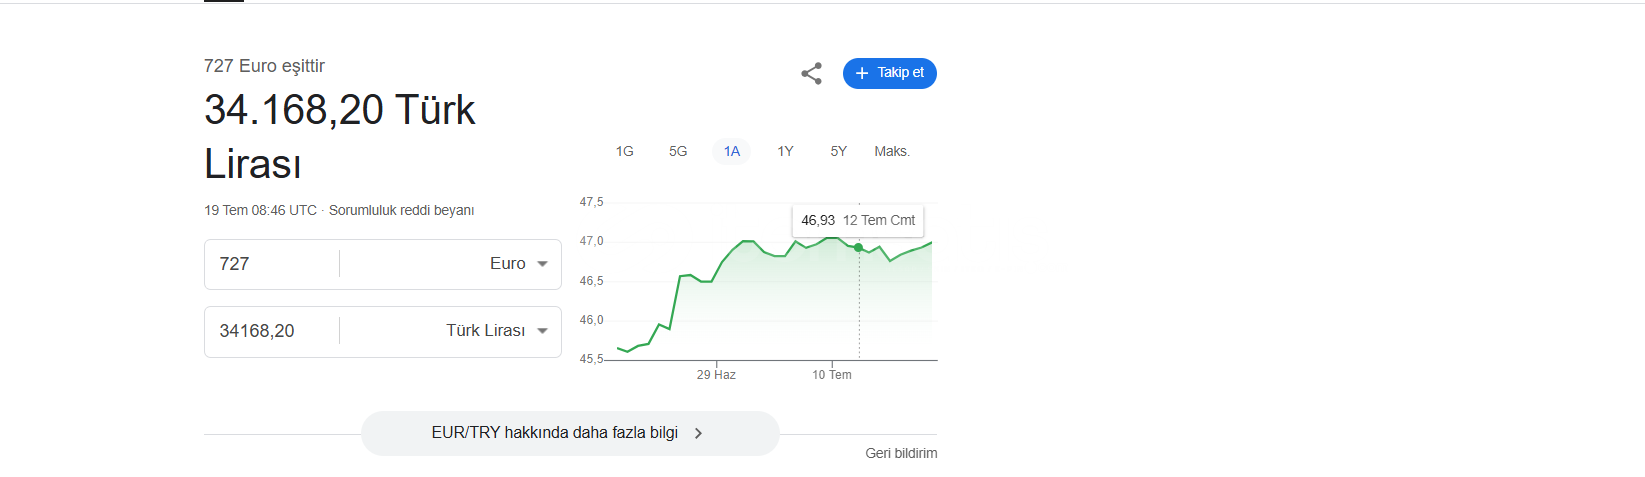
Task: Click the chevron arrow beside EUR/TRY info
Action: click(x=698, y=433)
